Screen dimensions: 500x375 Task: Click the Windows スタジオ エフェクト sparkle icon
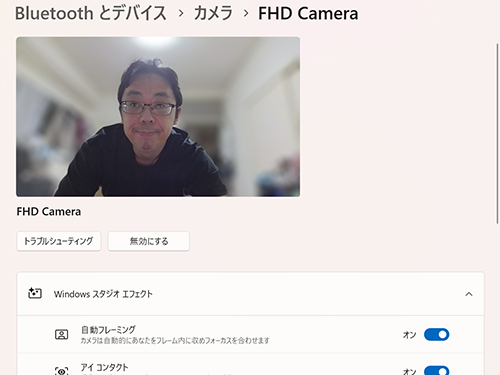tap(35, 293)
